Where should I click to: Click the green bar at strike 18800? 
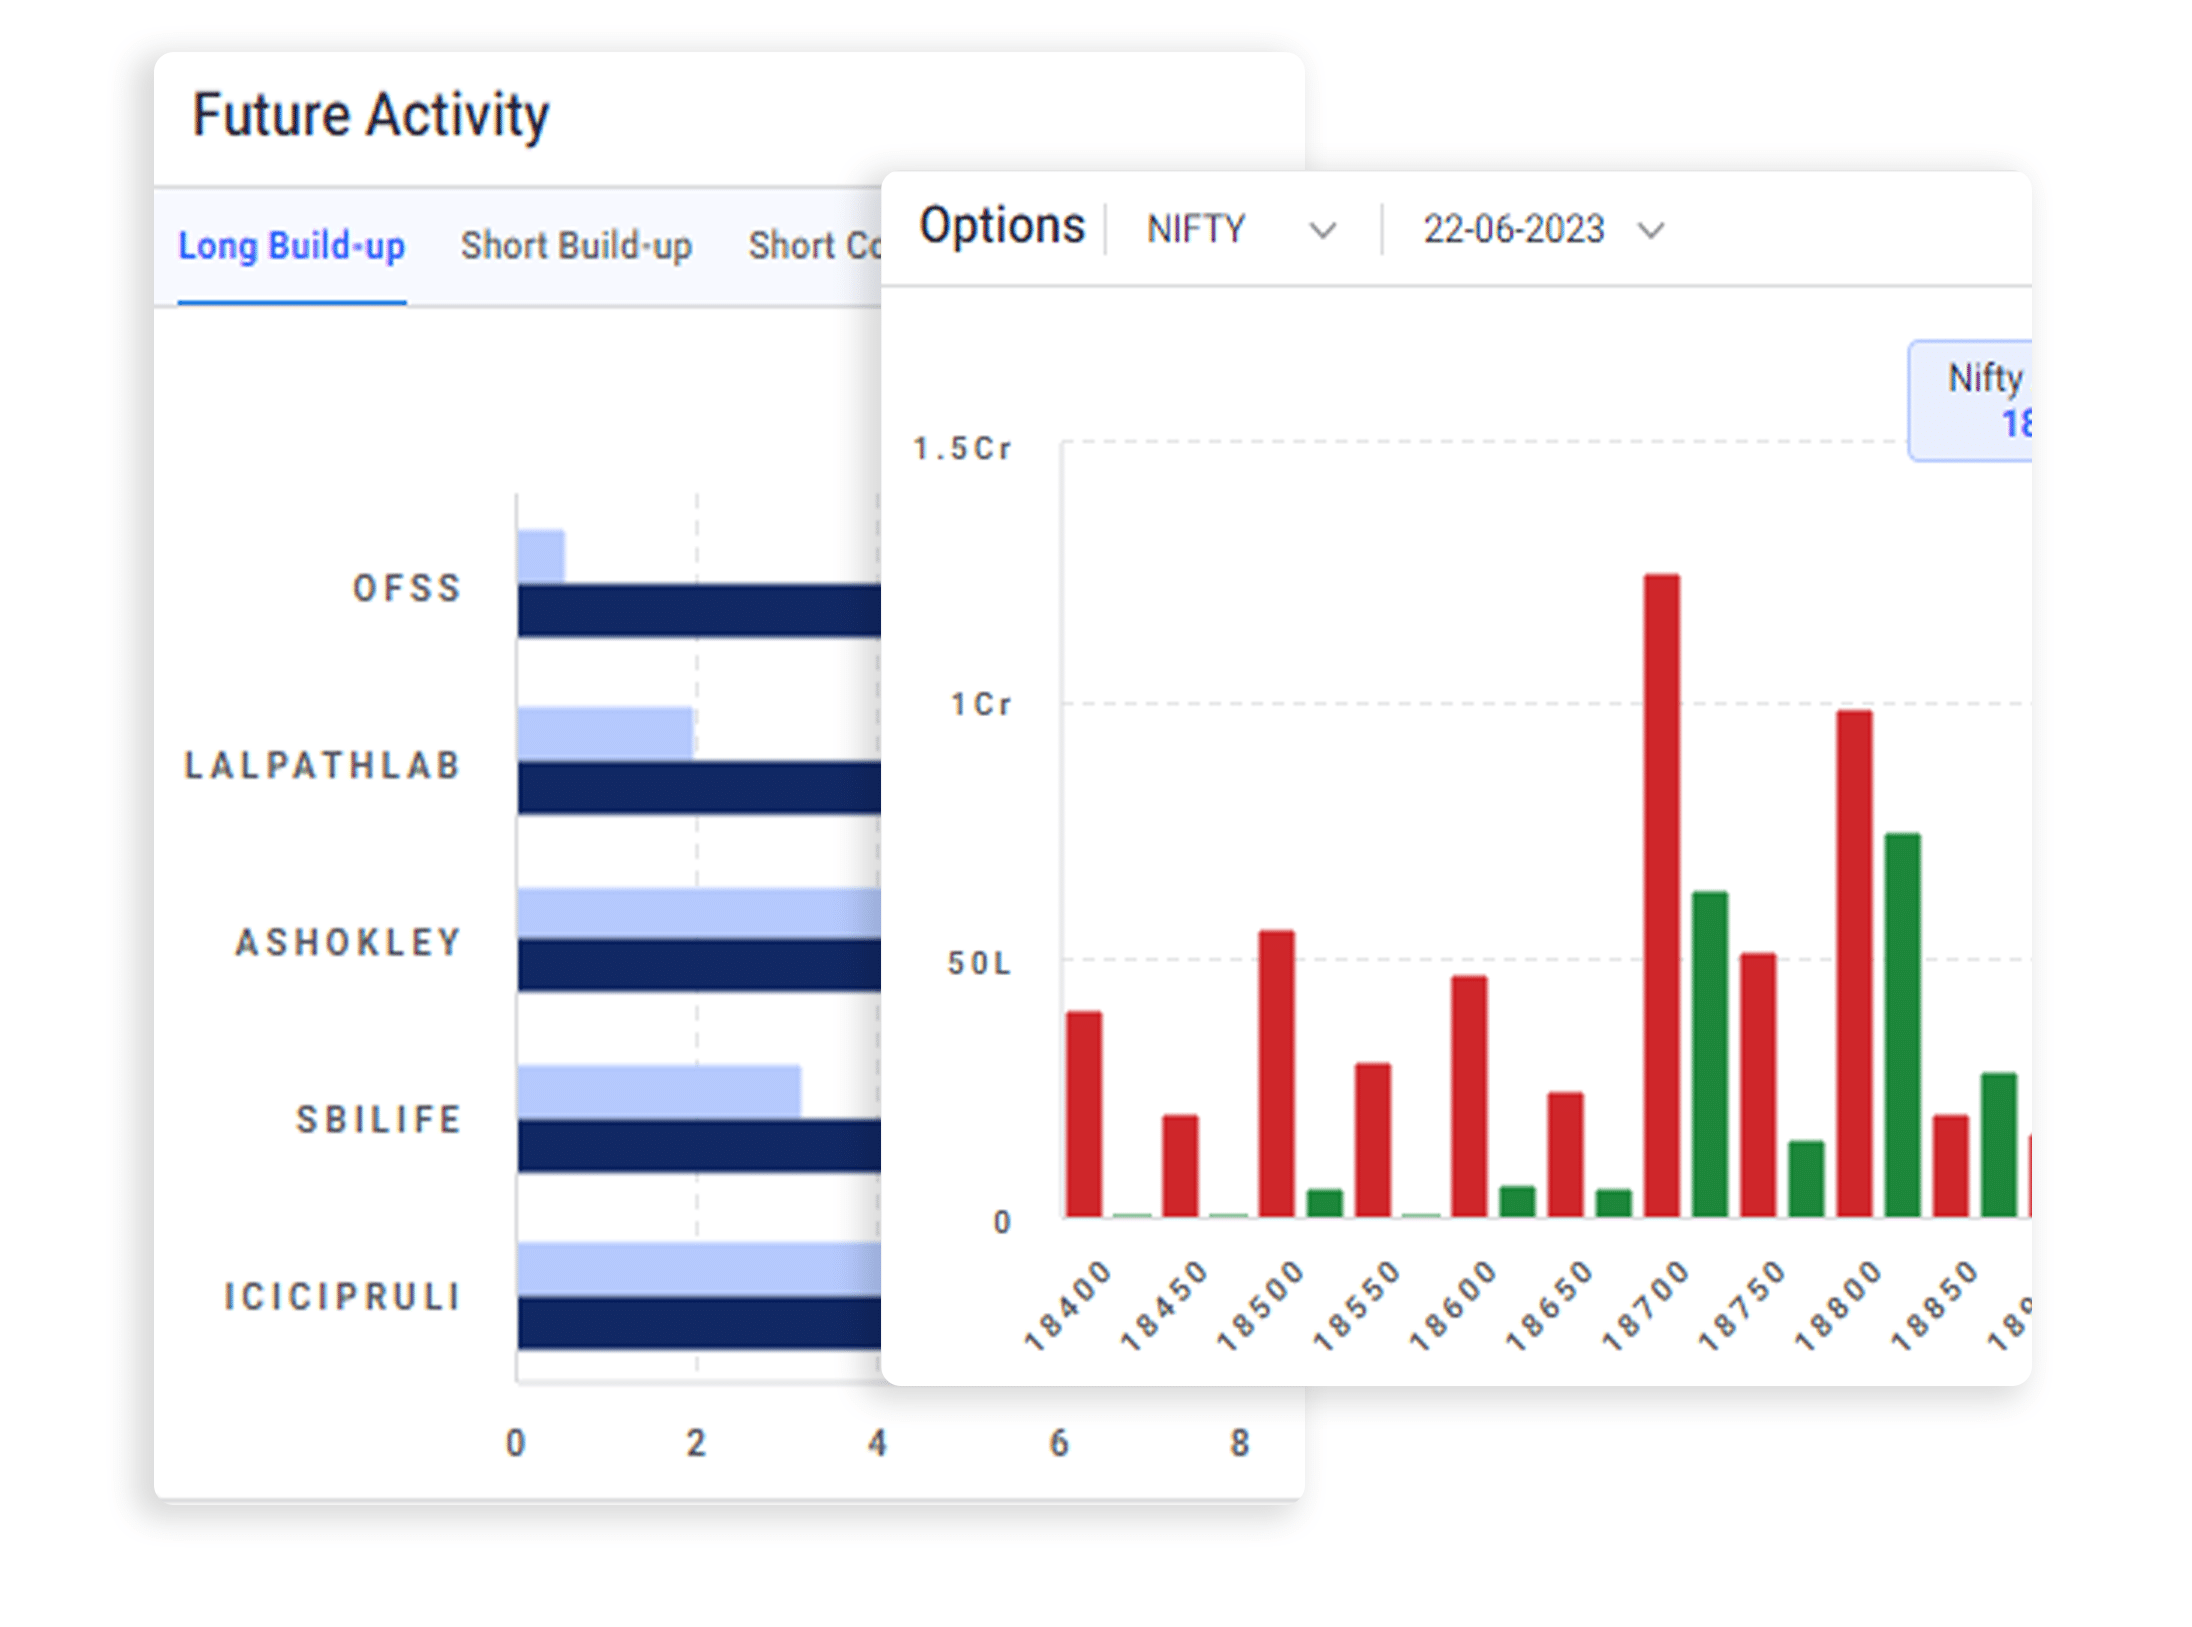point(1902,1025)
